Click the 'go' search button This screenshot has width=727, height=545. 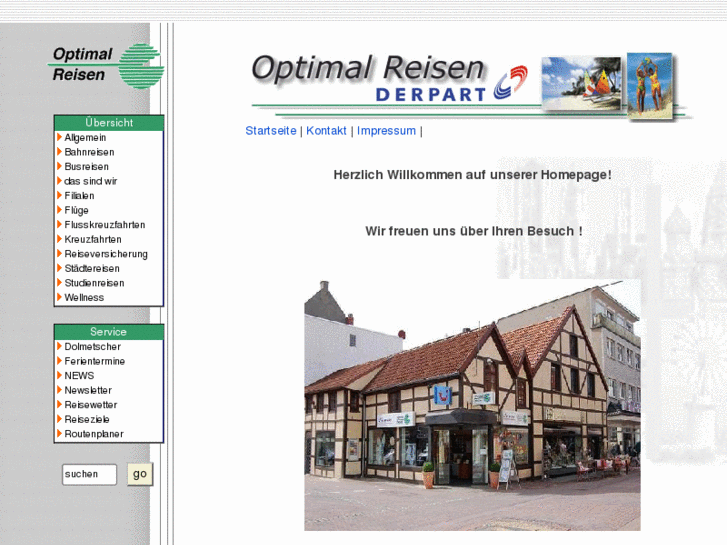140,474
